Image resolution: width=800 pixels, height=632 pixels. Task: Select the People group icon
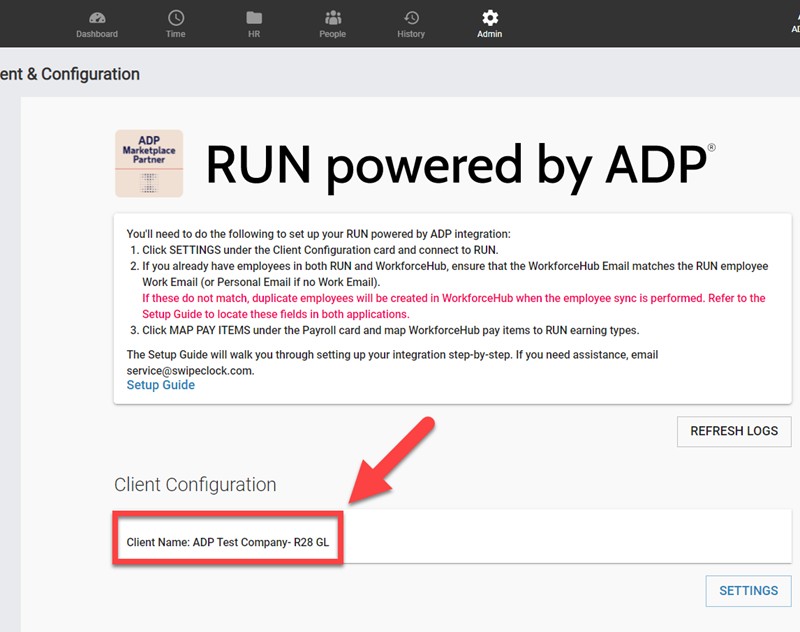click(332, 18)
